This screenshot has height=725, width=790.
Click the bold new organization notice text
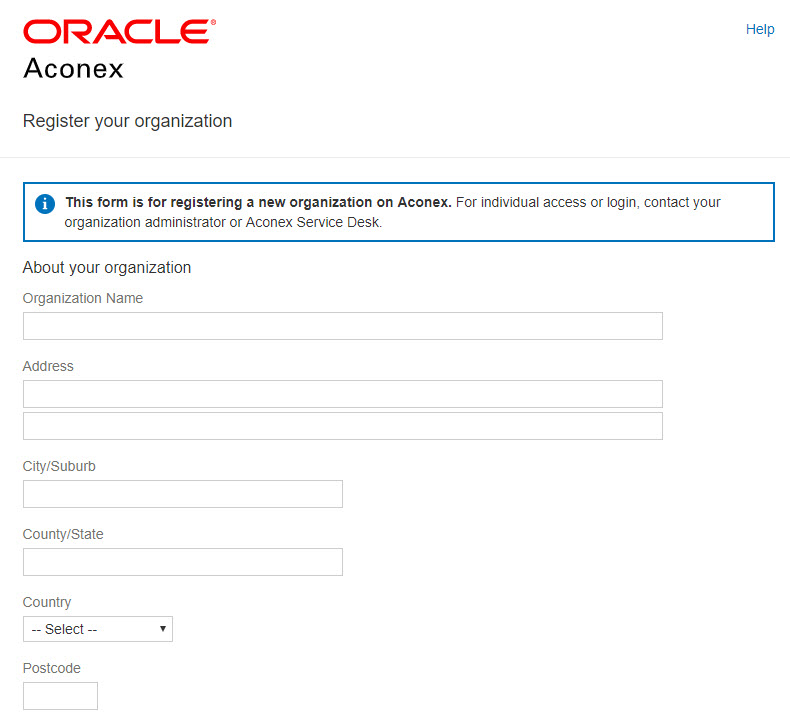point(258,202)
